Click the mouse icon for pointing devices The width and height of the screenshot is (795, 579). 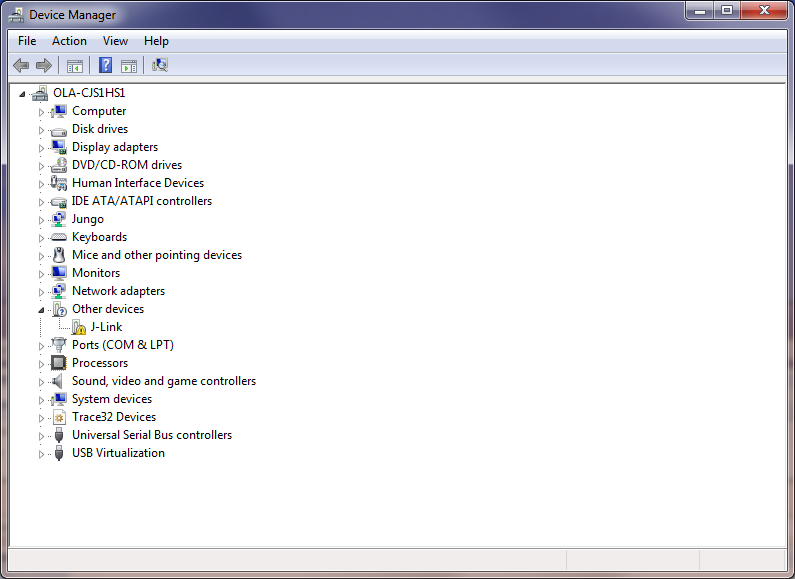point(59,255)
